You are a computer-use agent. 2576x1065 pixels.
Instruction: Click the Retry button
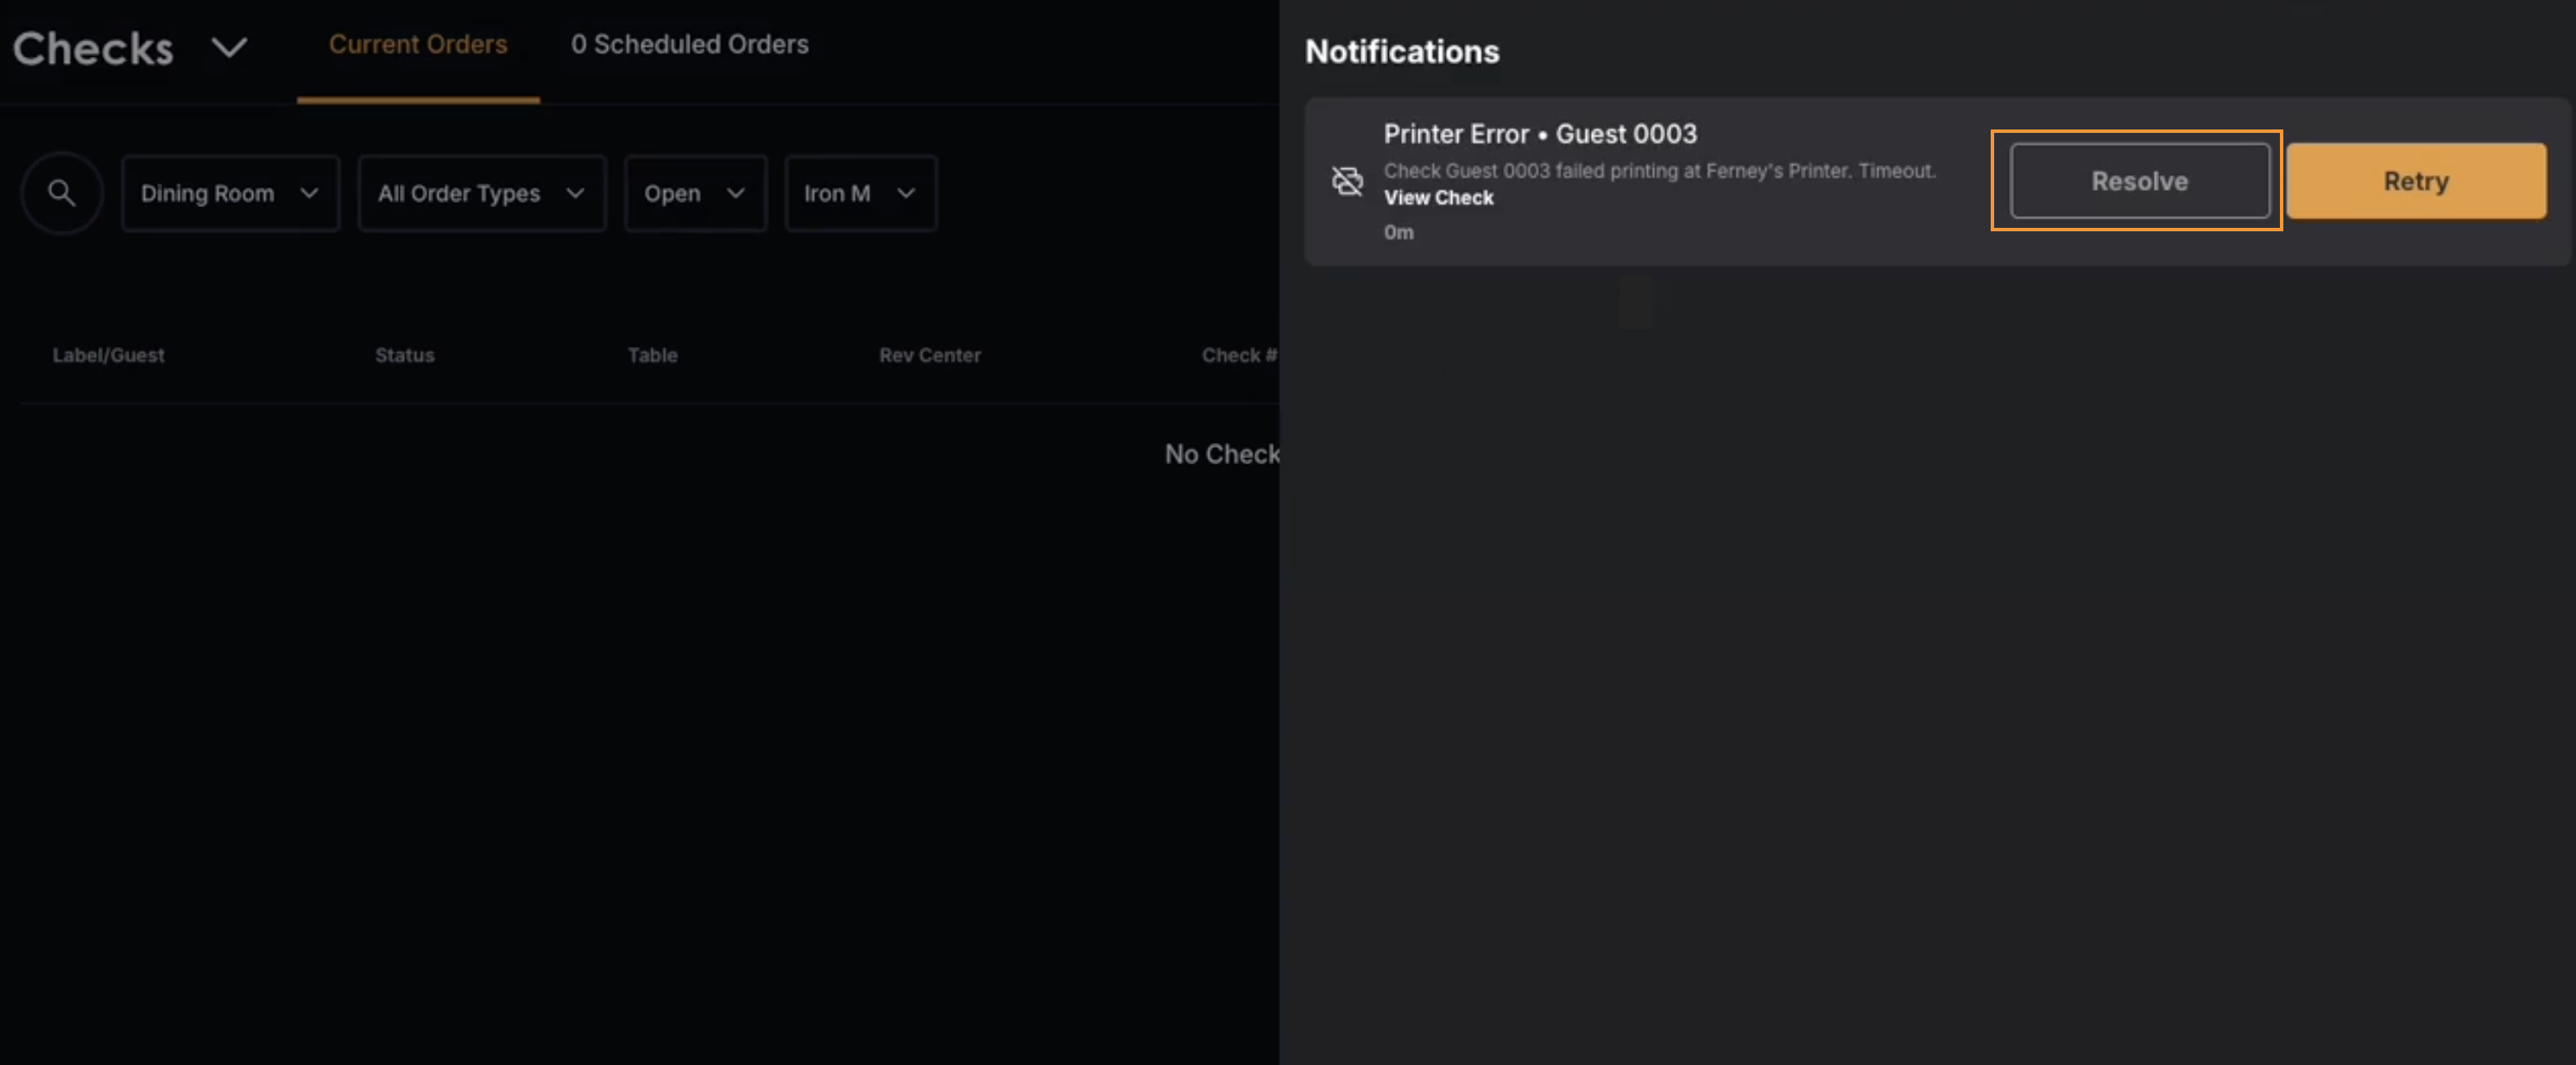coord(2416,181)
